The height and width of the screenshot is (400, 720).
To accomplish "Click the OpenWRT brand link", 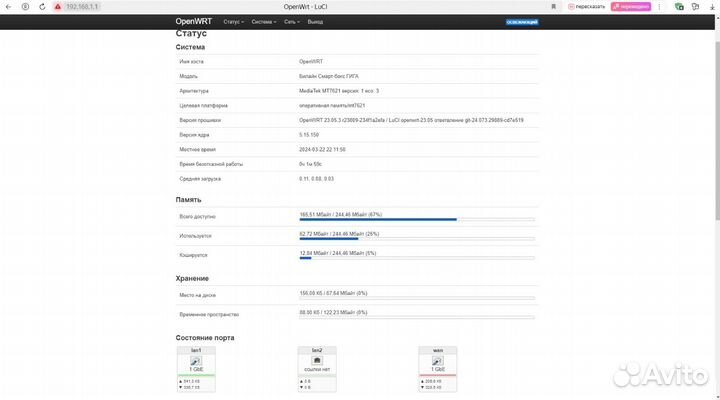I will (x=194, y=21).
